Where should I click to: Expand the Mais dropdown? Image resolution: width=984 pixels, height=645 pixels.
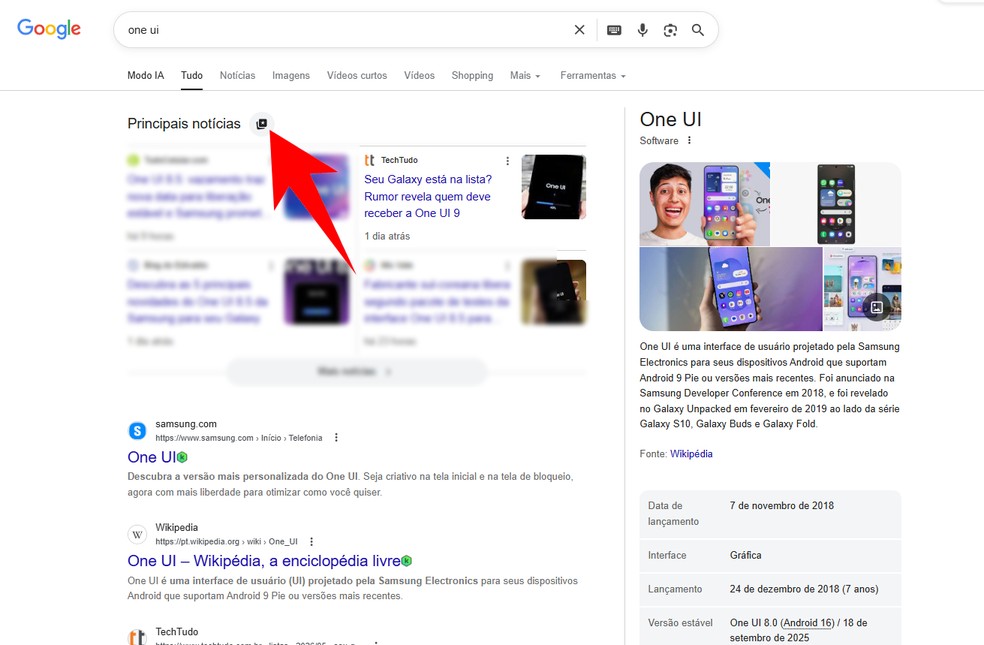pyautogui.click(x=525, y=75)
